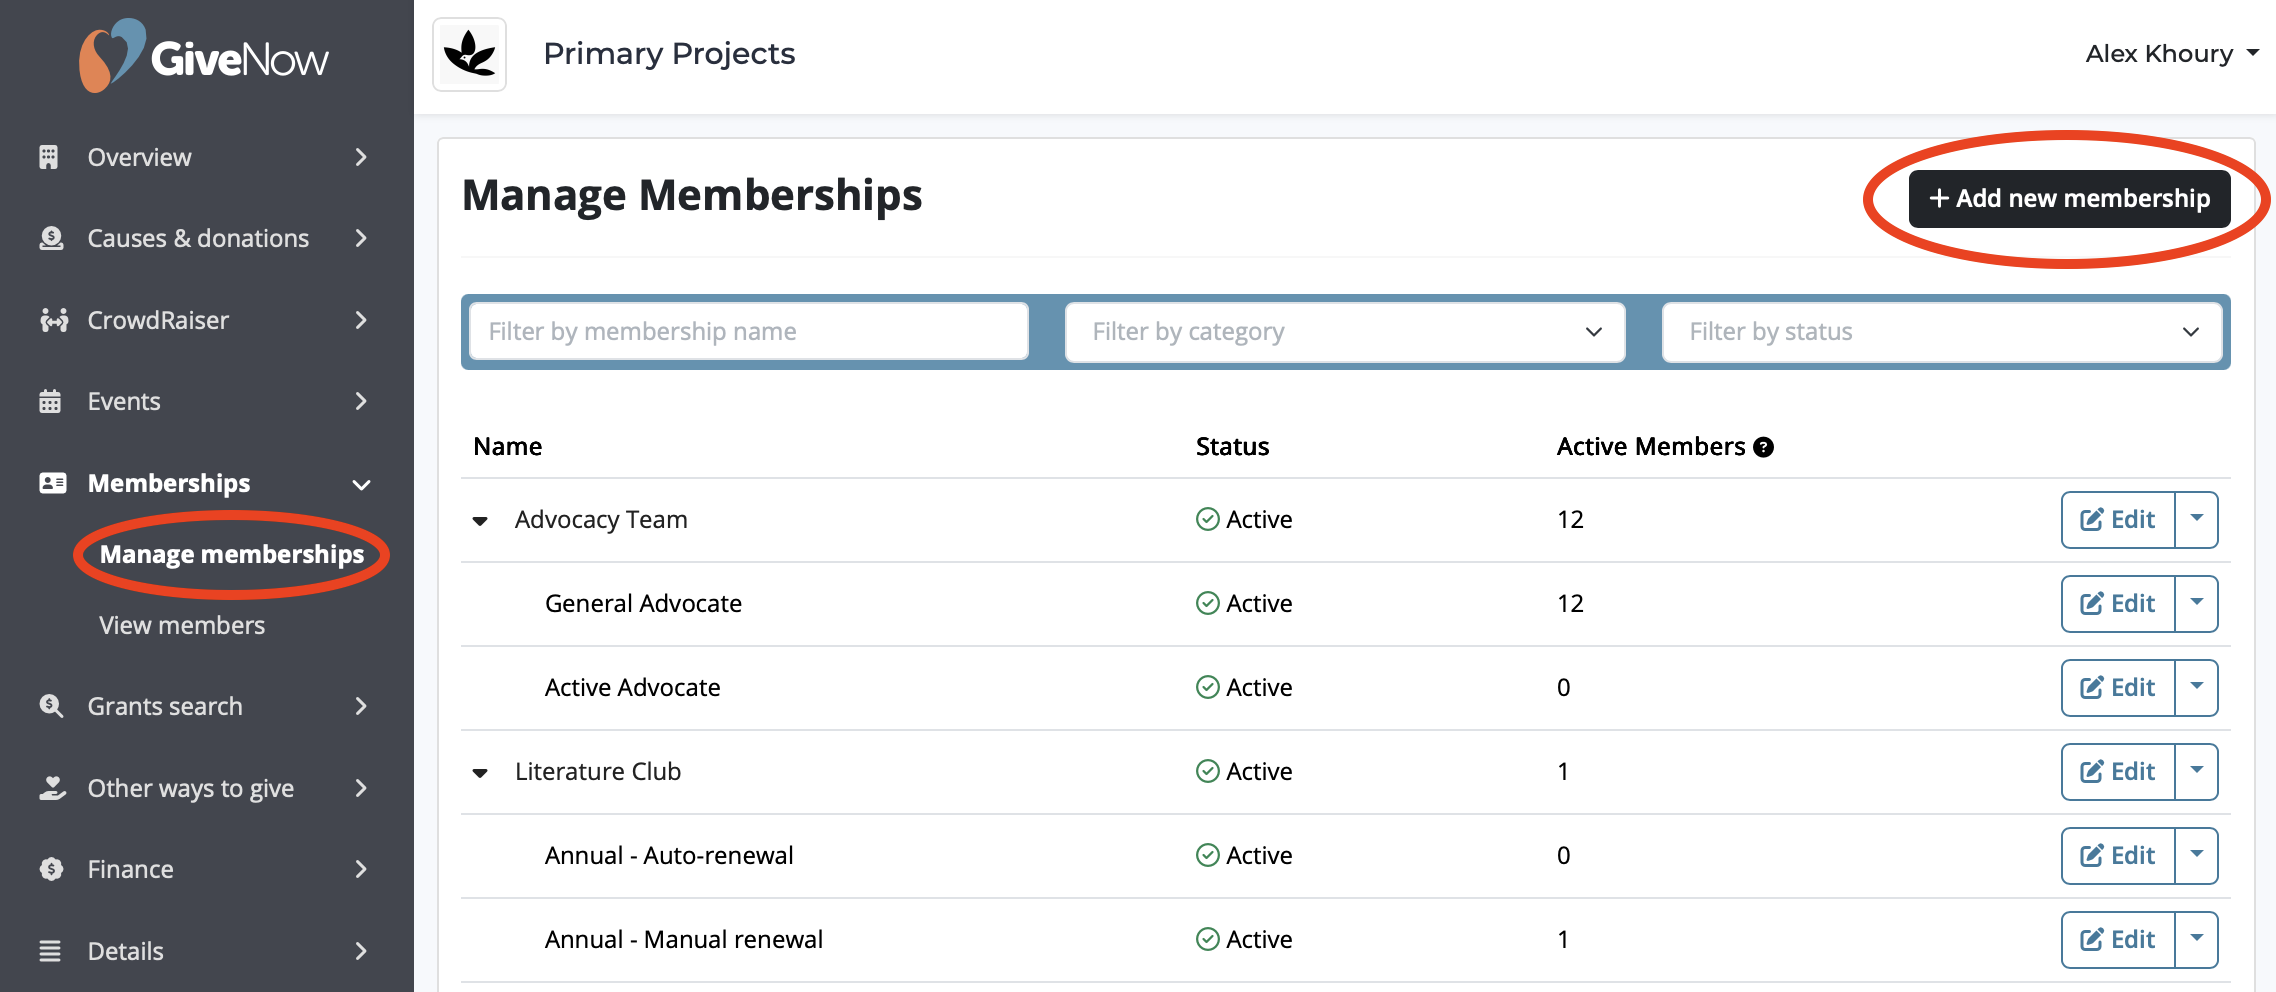Open Active Advocate edit options arrow

[2197, 687]
